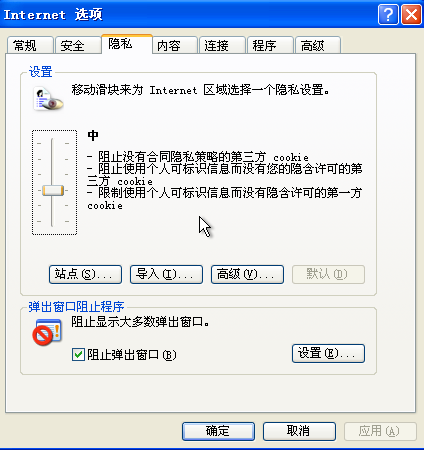Click the privacy settings eye icon
This screenshot has width=424, height=450.
pyautogui.click(x=48, y=99)
